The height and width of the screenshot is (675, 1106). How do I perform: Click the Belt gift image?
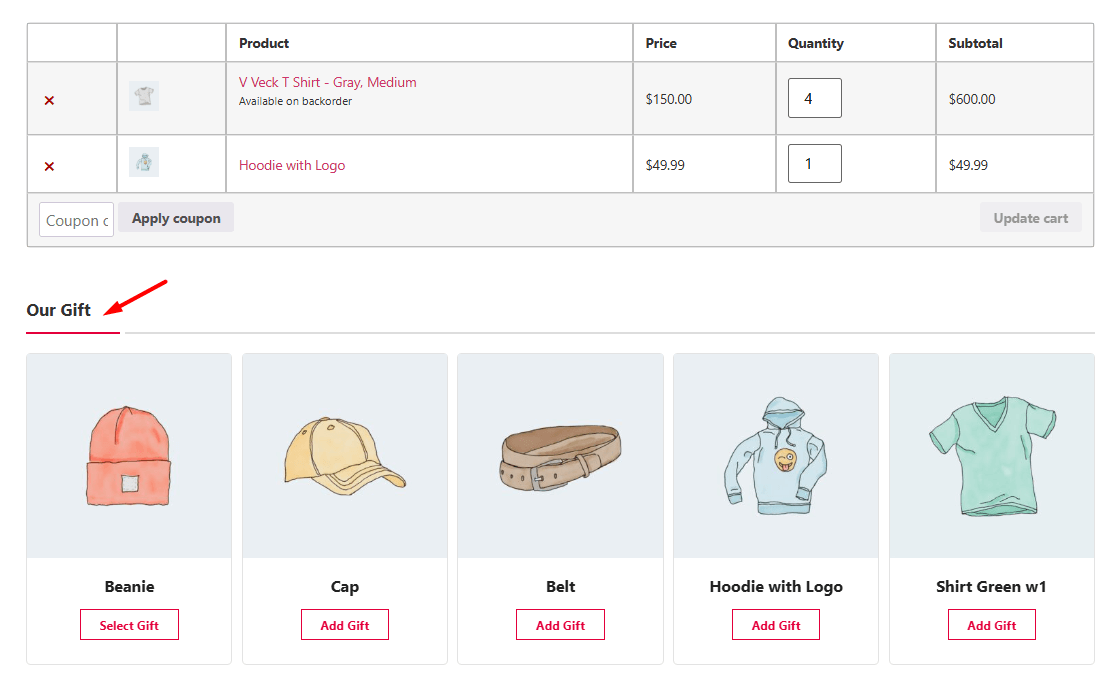click(561, 456)
